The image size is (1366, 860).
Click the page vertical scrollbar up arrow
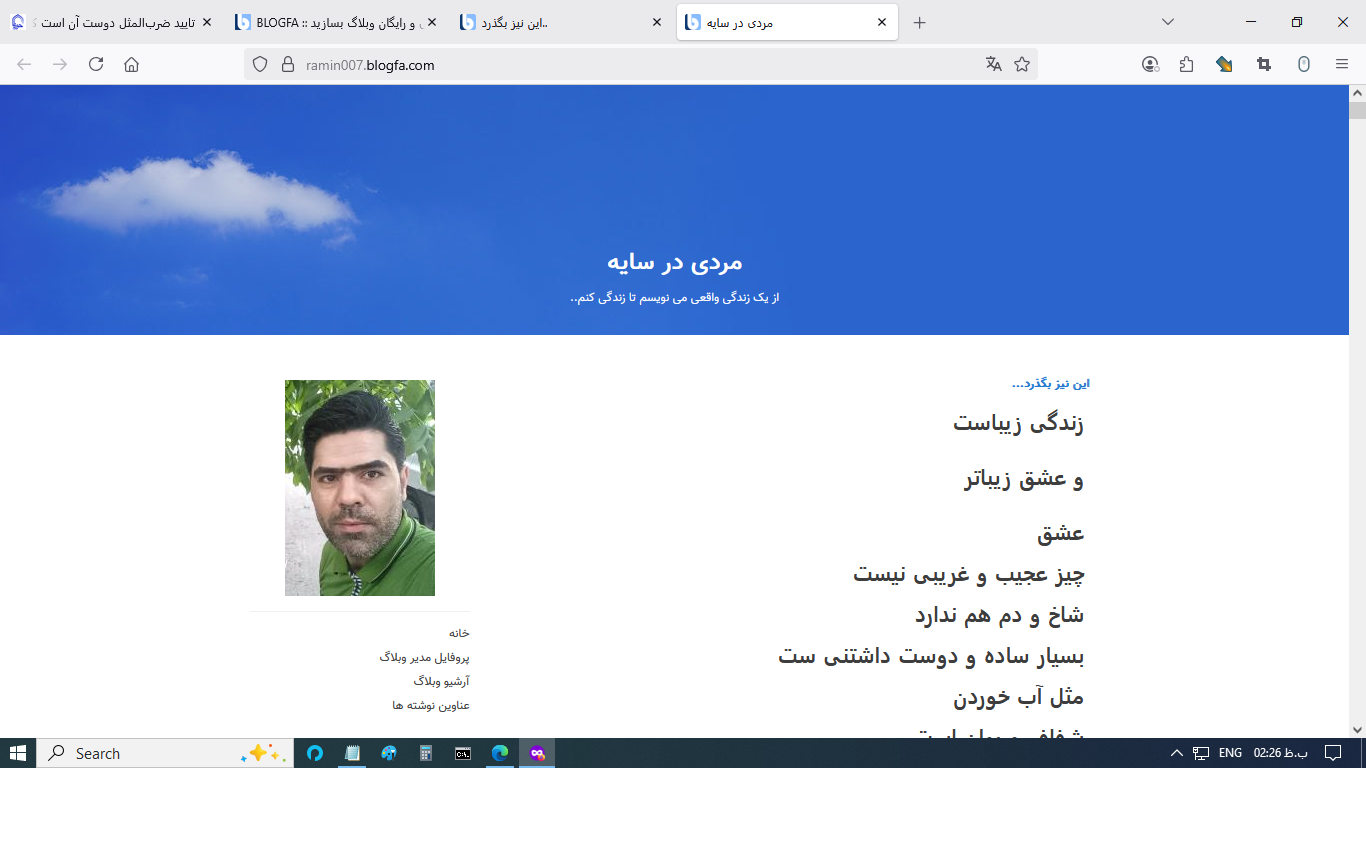pyautogui.click(x=1357, y=93)
